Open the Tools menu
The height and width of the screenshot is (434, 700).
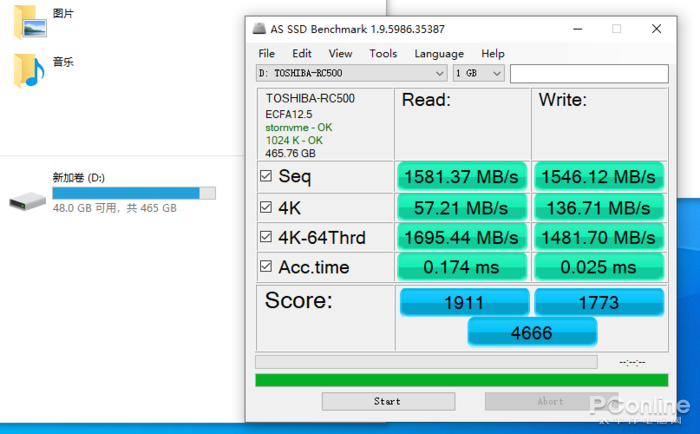pyautogui.click(x=383, y=54)
